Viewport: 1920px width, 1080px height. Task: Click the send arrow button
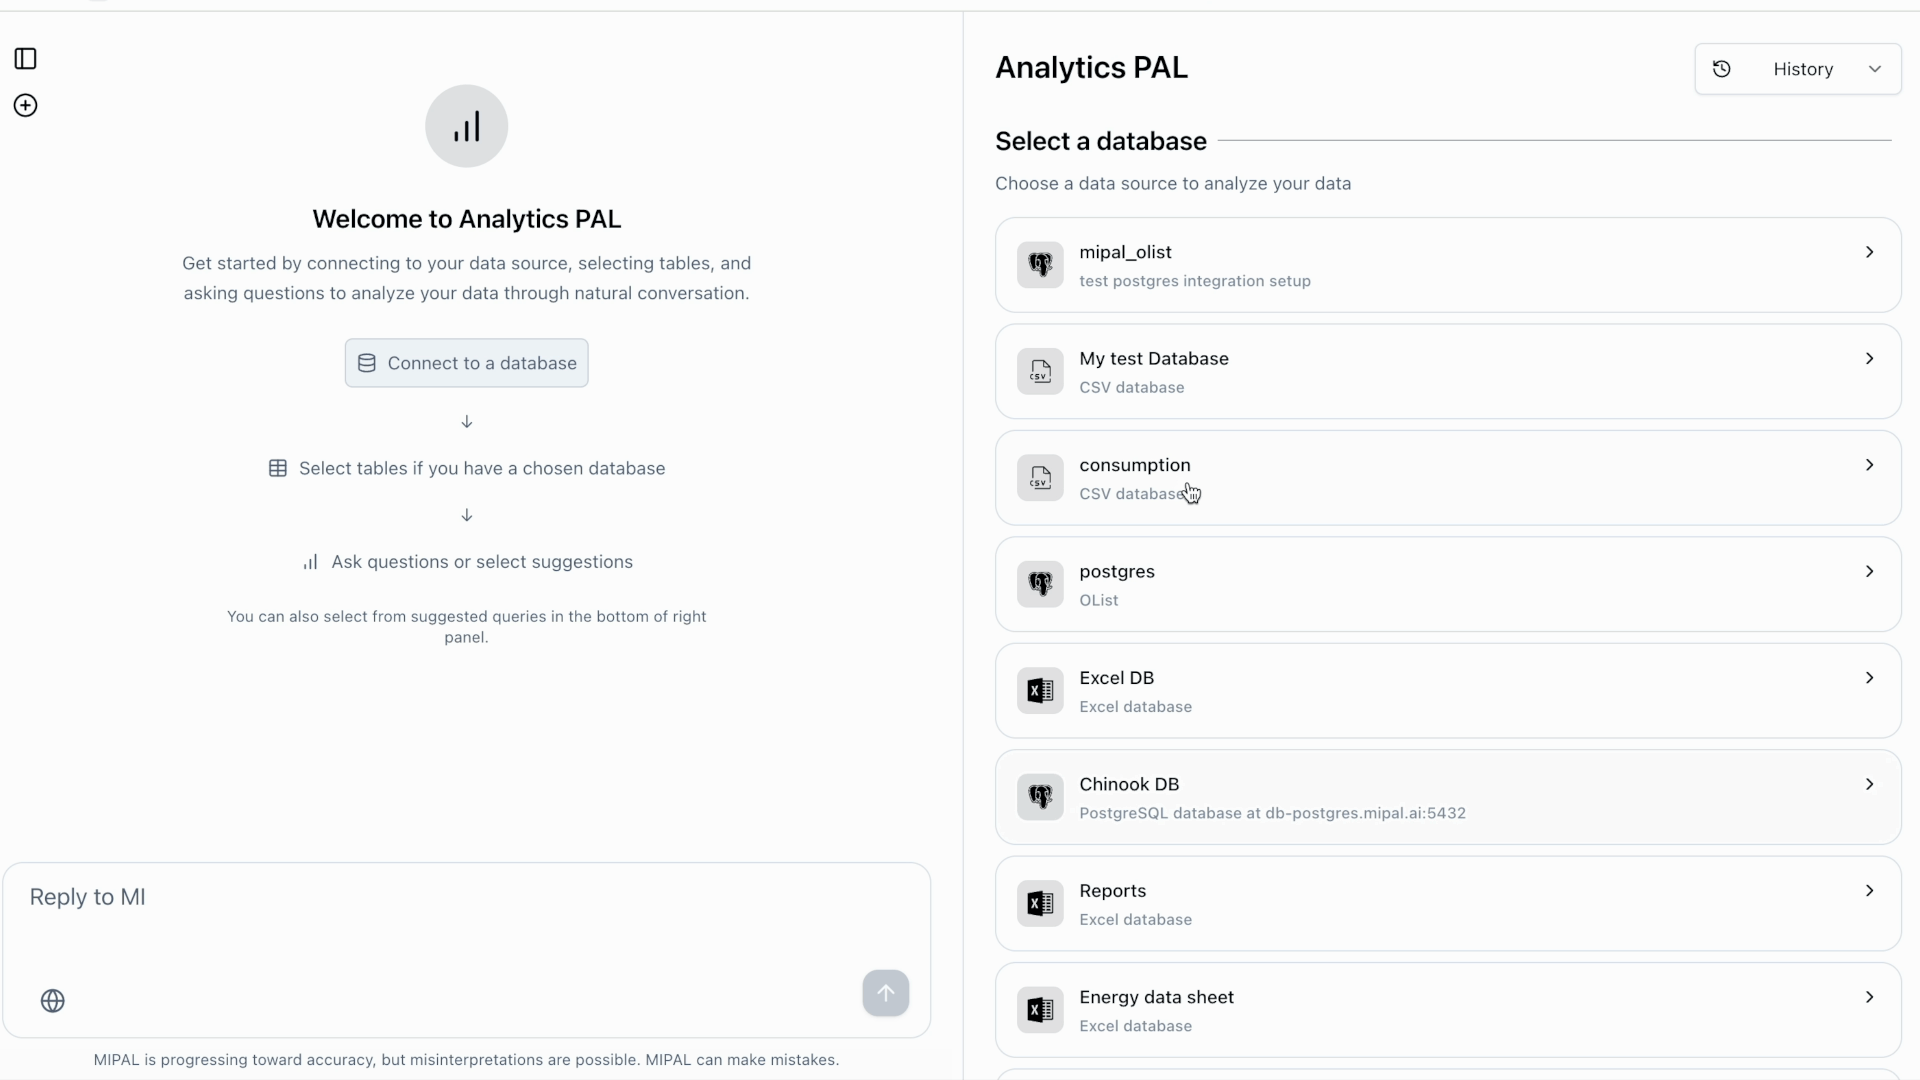(x=886, y=993)
